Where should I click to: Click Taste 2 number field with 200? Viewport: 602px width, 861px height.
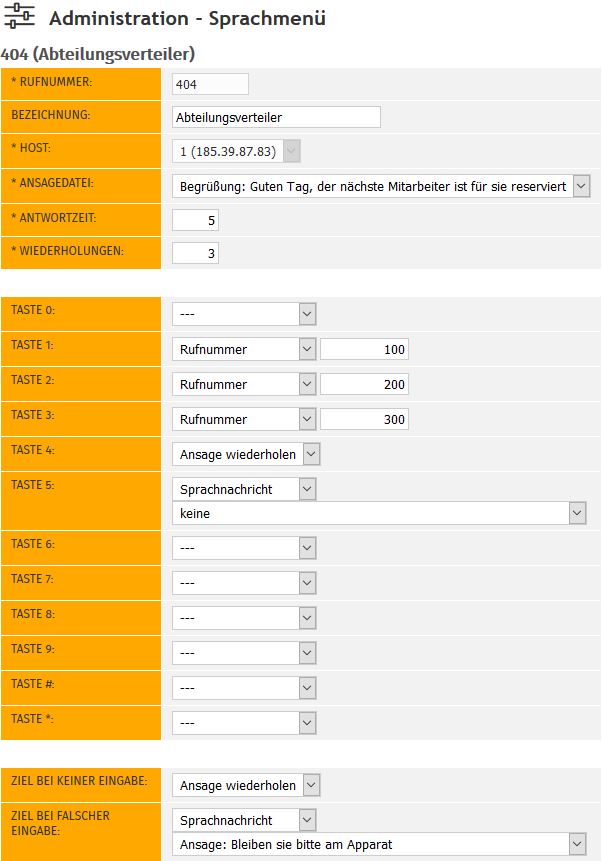pyautogui.click(x=364, y=384)
